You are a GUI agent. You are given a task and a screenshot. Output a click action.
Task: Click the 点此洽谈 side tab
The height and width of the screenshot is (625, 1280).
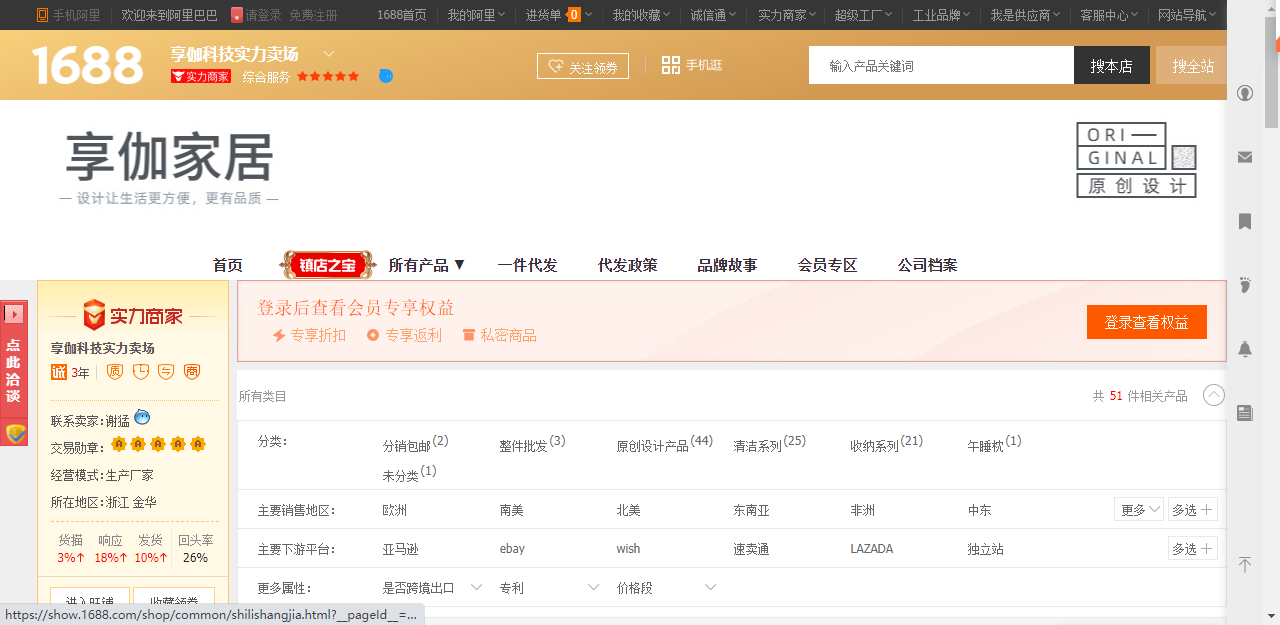coord(14,371)
